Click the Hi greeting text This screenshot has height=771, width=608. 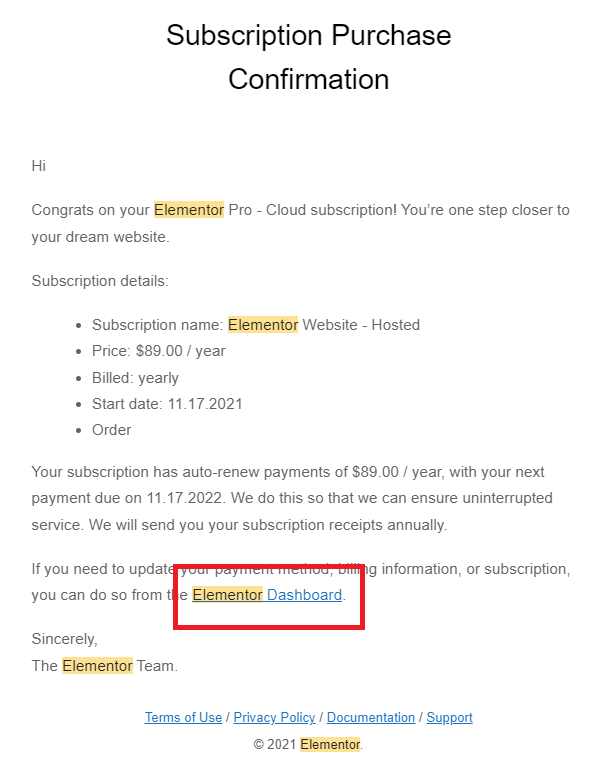39,166
